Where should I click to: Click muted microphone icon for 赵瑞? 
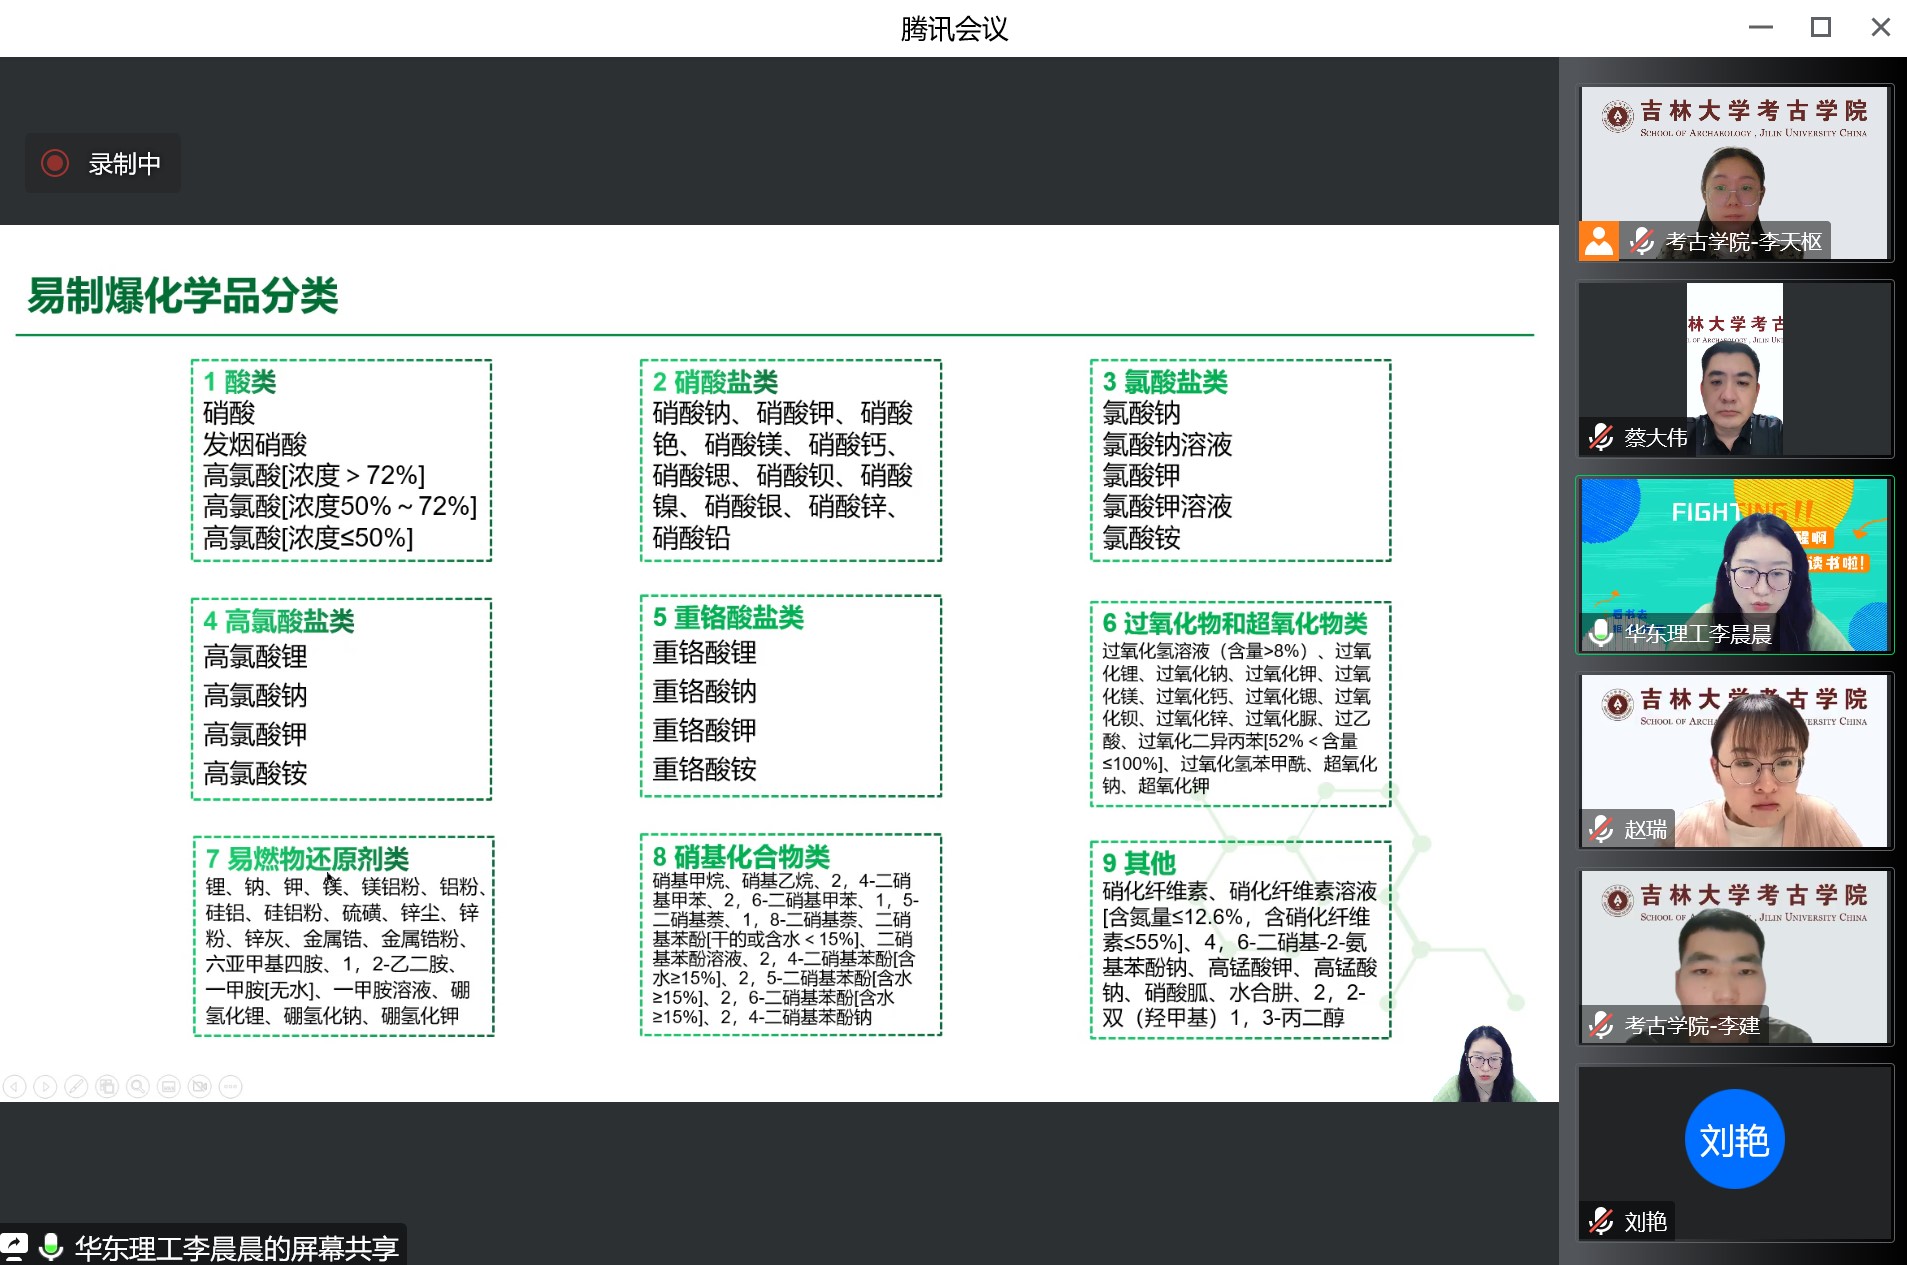[1601, 828]
